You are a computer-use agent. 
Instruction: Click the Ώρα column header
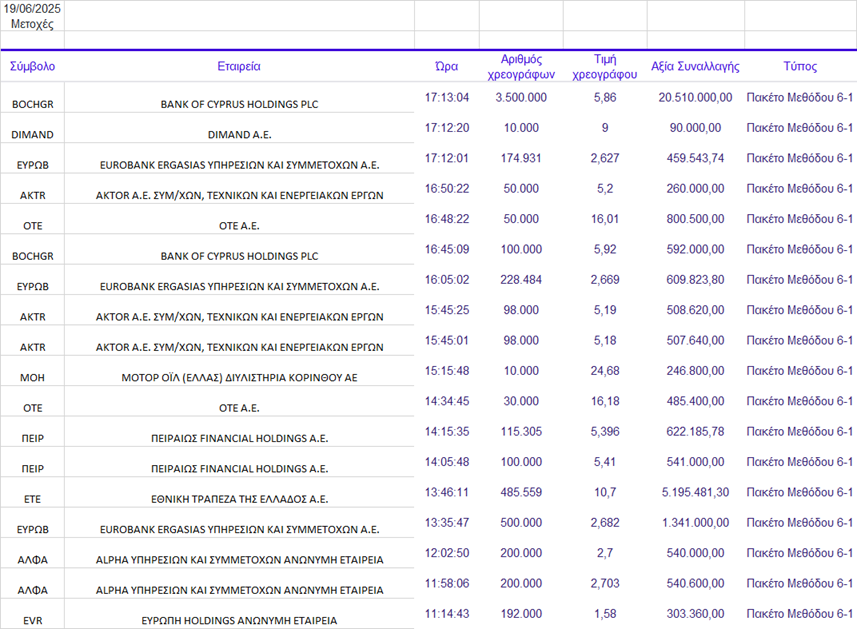point(446,67)
